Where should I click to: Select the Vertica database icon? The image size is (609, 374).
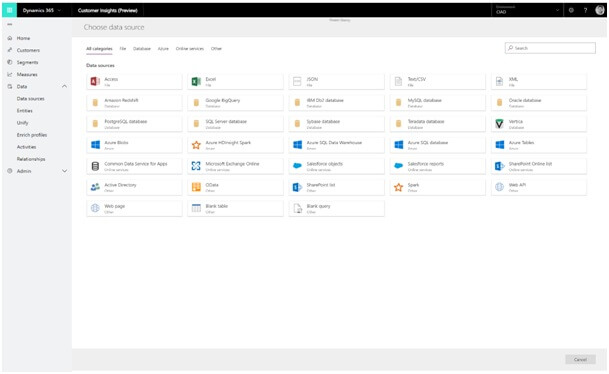[x=499, y=124]
